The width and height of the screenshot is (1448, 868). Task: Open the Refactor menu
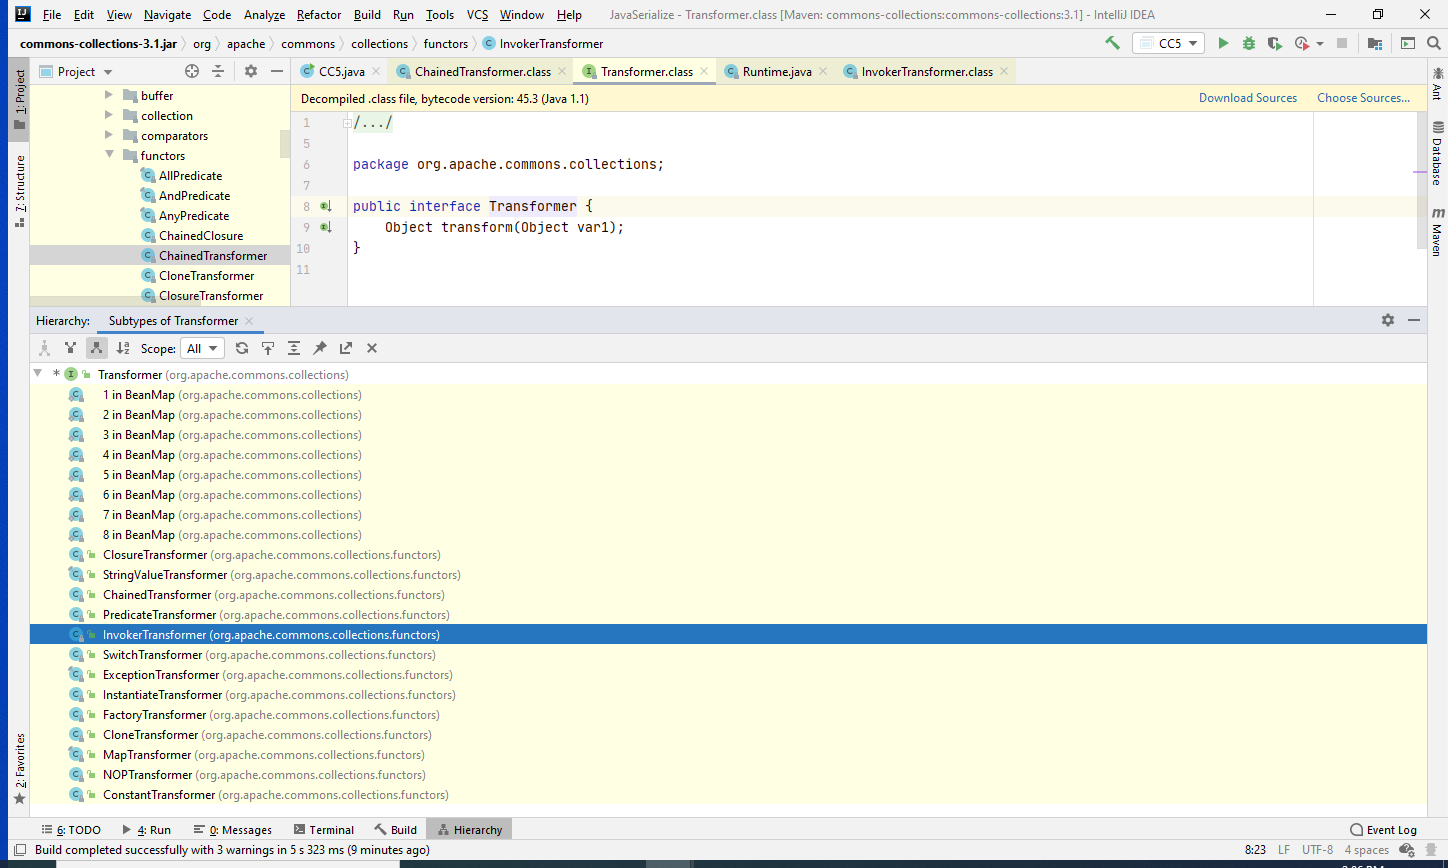click(x=319, y=15)
